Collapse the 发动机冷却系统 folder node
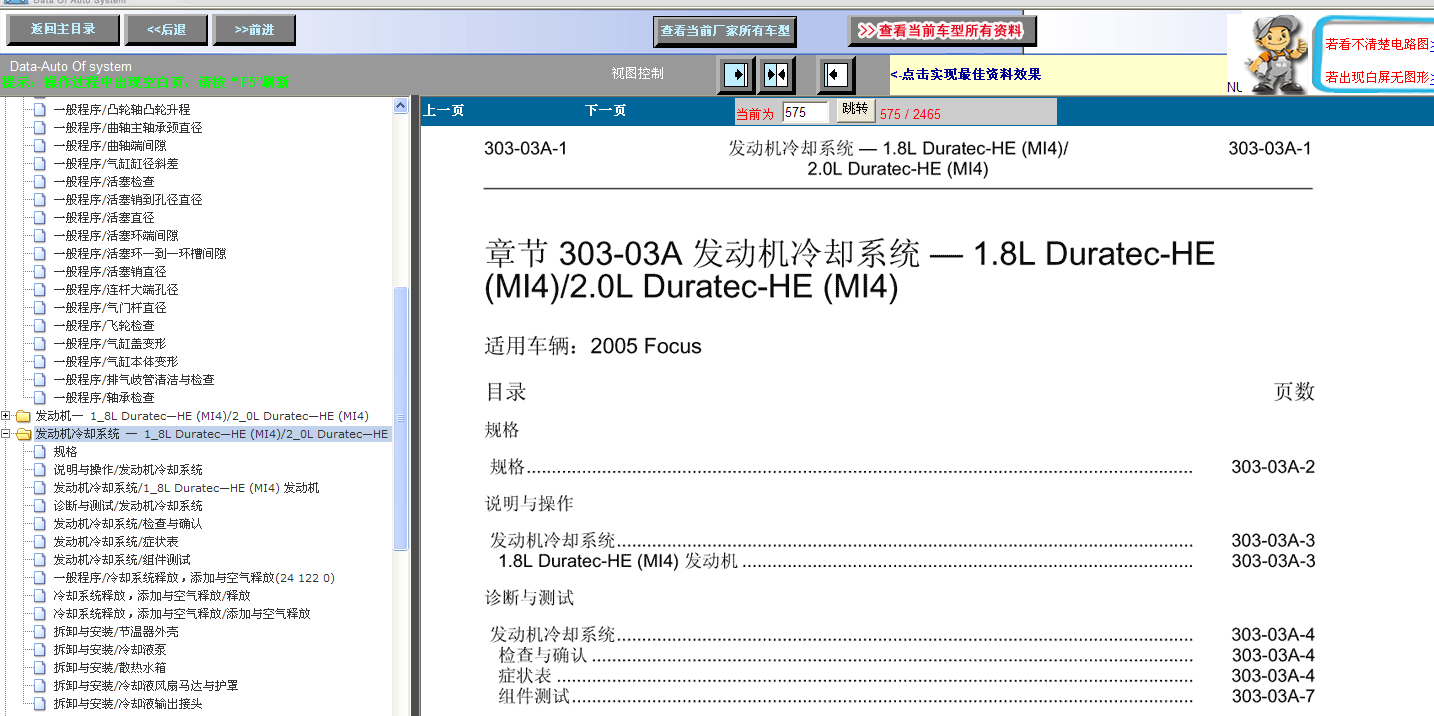This screenshot has height=716, width=1434. point(7,434)
